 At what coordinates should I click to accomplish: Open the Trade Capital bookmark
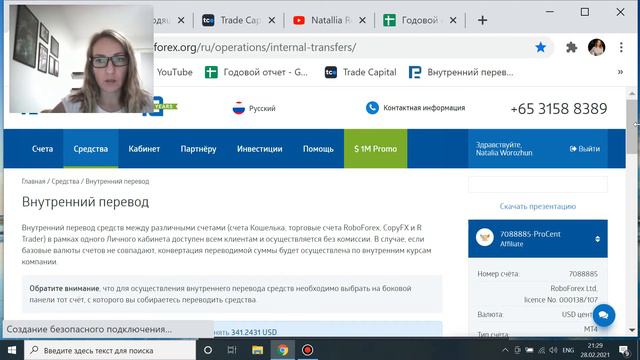(x=360, y=72)
